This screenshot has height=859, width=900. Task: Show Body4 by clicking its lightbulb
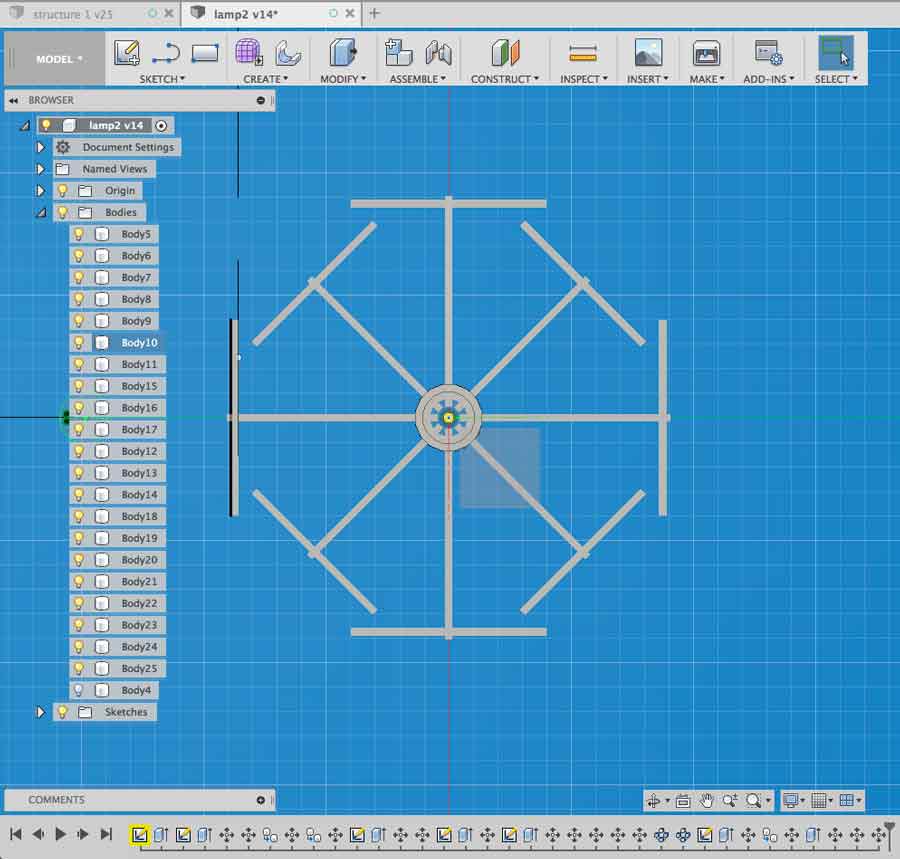coord(79,690)
